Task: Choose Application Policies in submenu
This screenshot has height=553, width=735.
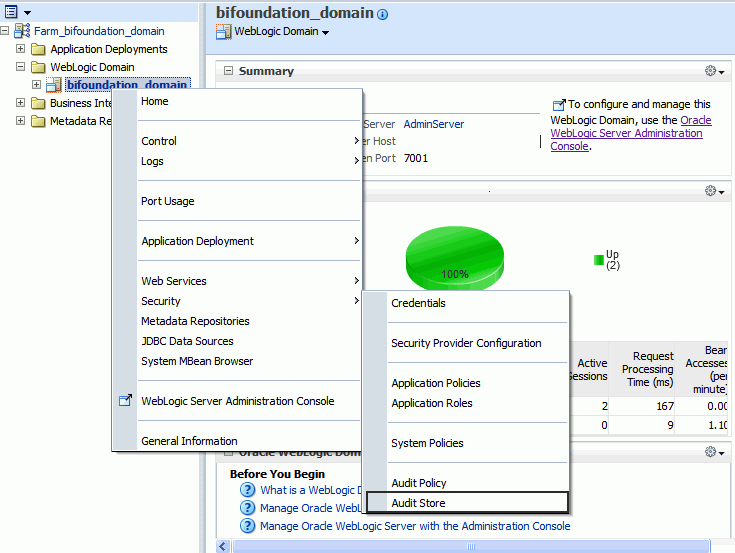Action: 436,383
